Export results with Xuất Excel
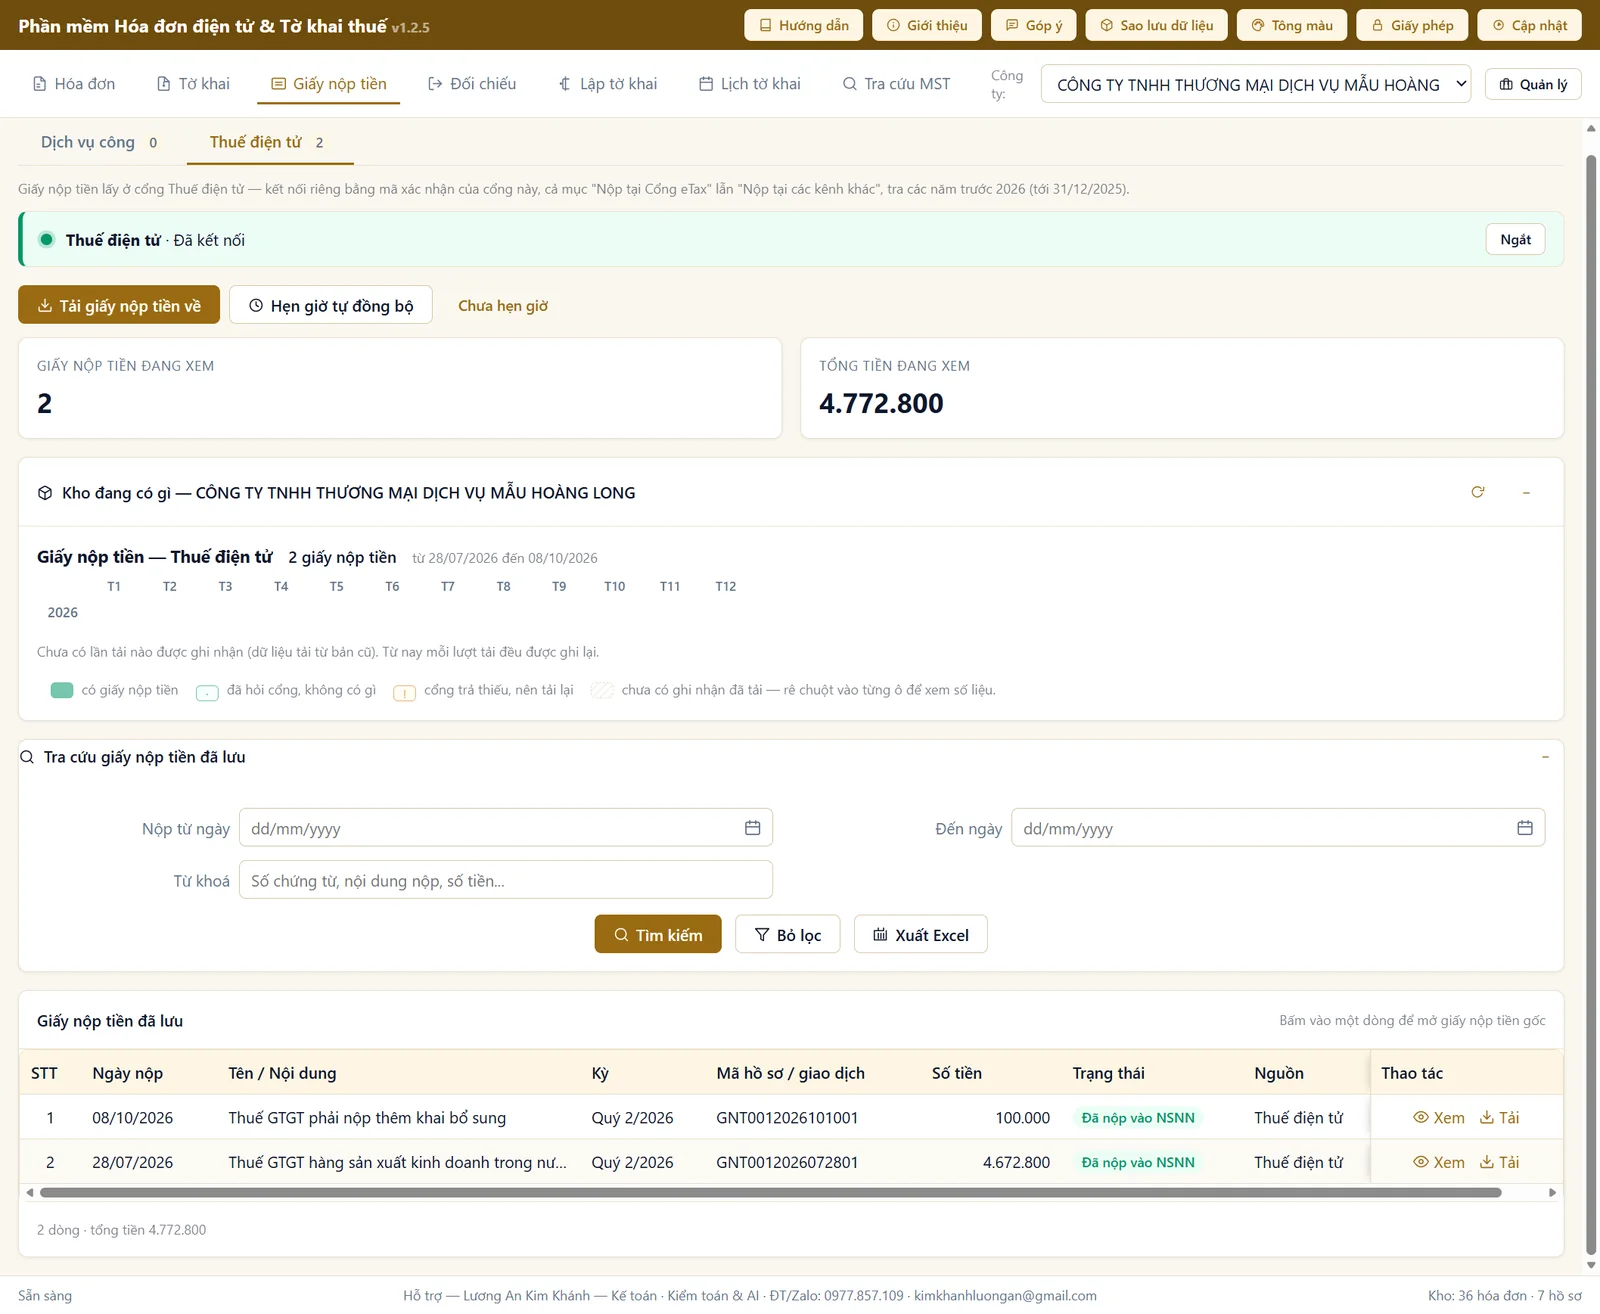The height and width of the screenshot is (1314, 1600). tap(921, 934)
